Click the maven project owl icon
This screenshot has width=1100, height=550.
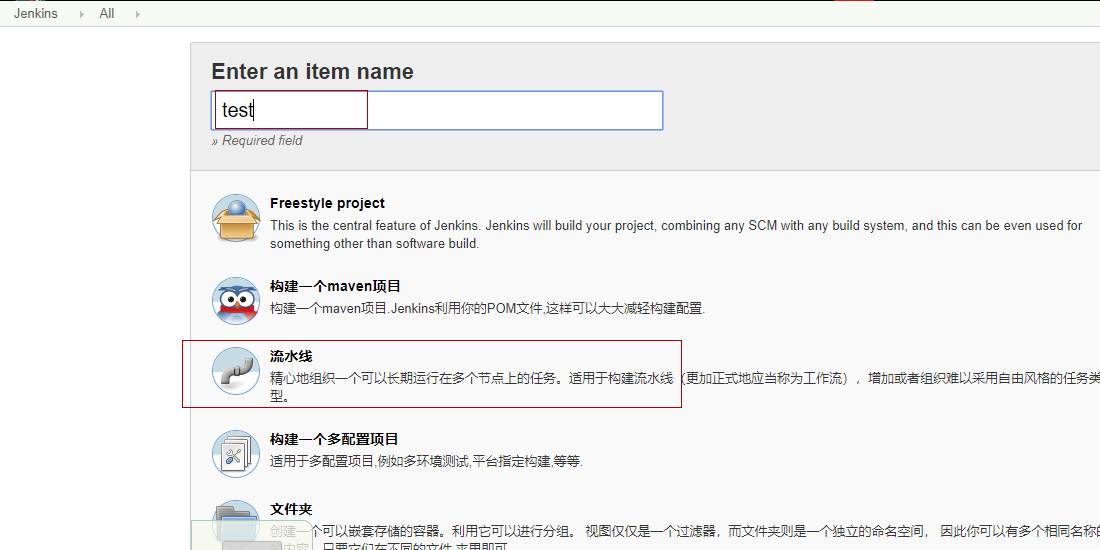[x=236, y=301]
